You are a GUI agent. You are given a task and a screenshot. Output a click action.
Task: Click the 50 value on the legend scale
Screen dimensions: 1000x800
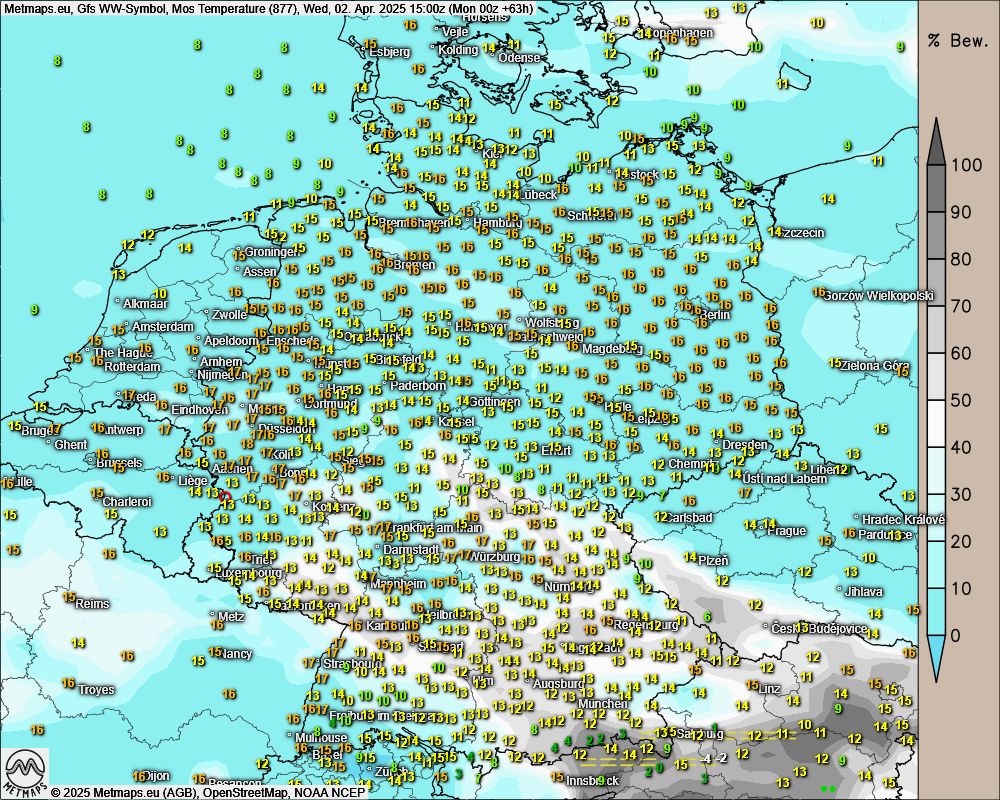pyautogui.click(x=962, y=401)
